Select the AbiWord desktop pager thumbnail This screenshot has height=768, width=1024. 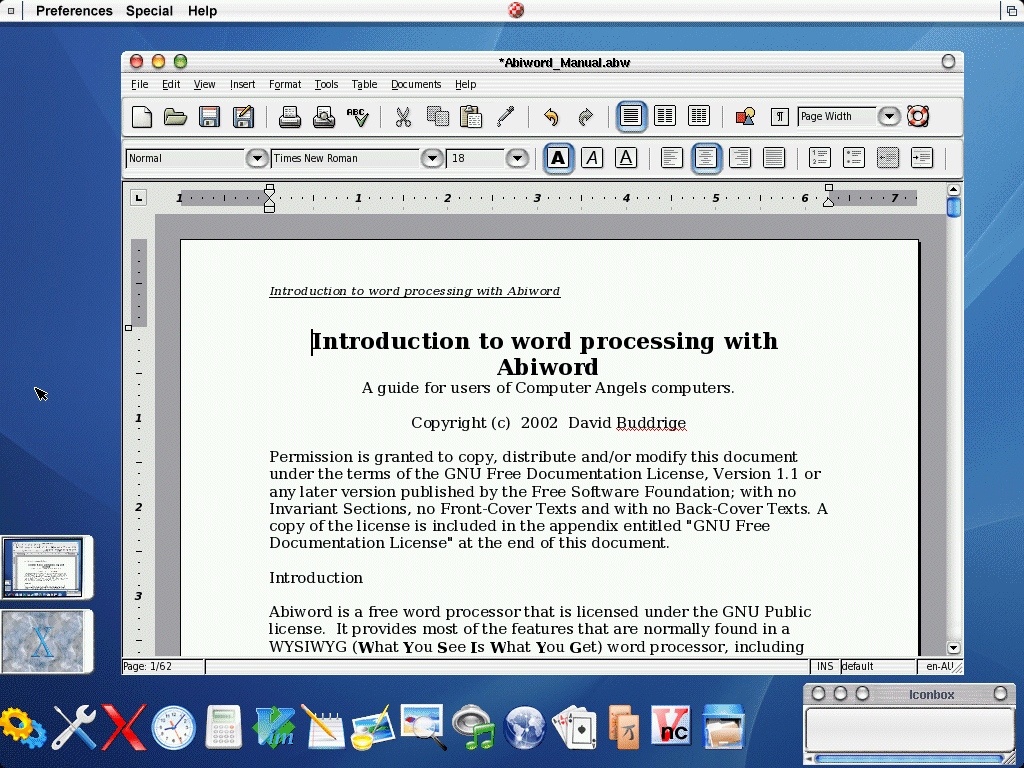(x=44, y=567)
